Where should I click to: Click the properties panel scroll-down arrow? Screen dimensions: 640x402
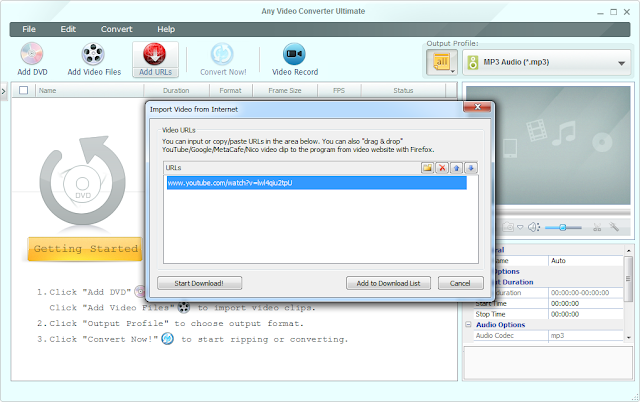click(x=628, y=338)
